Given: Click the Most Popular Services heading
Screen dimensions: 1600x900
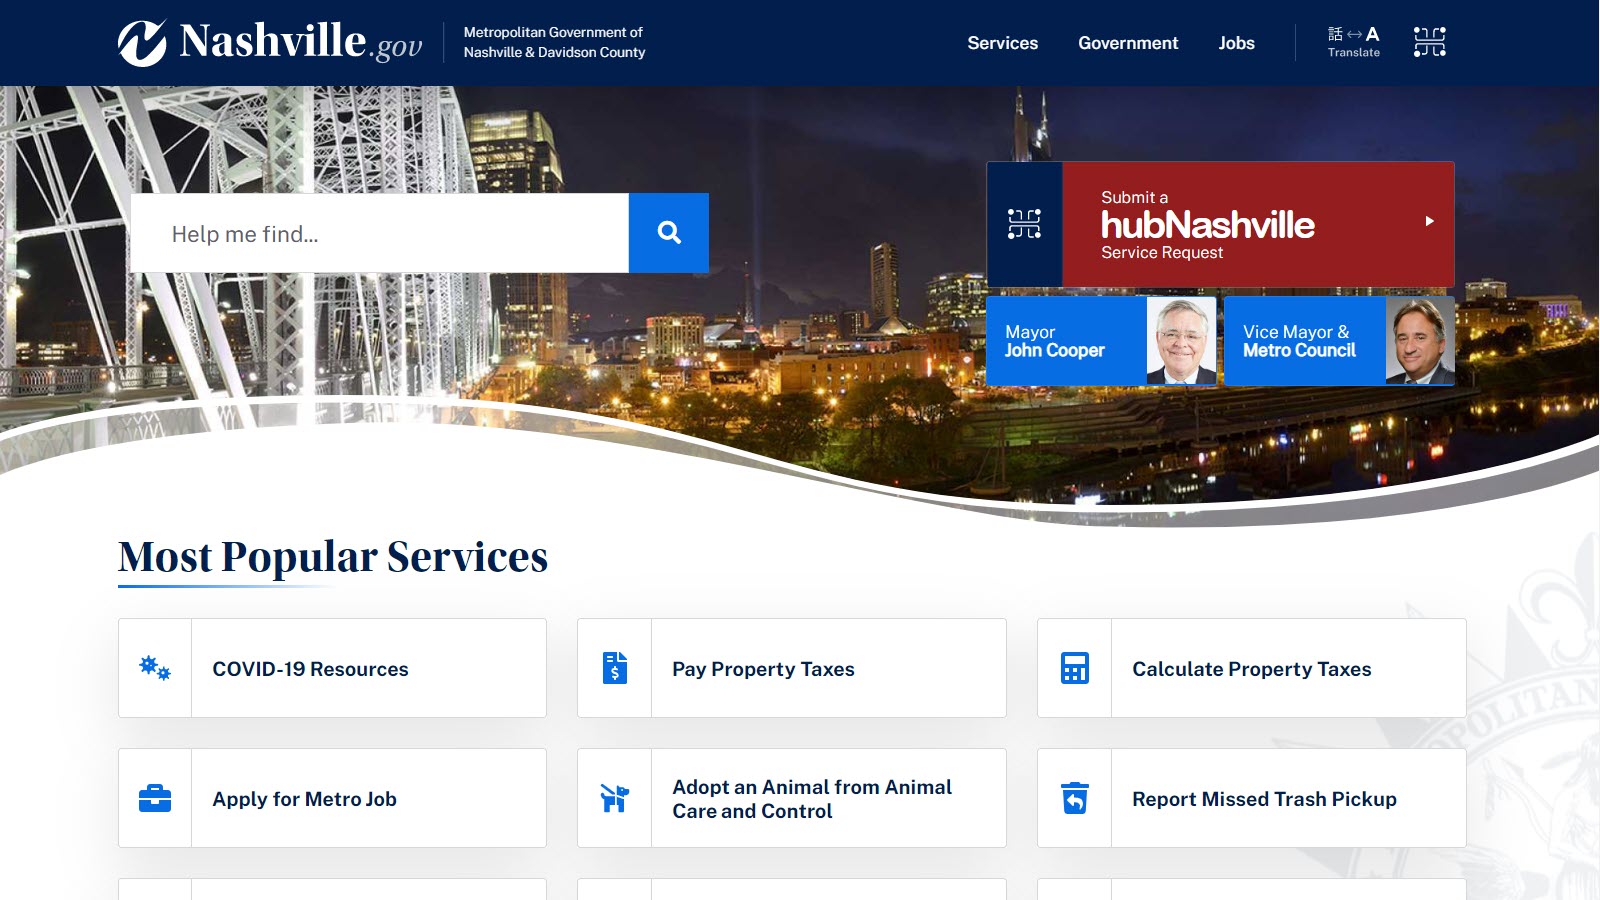Looking at the screenshot, I should 333,557.
